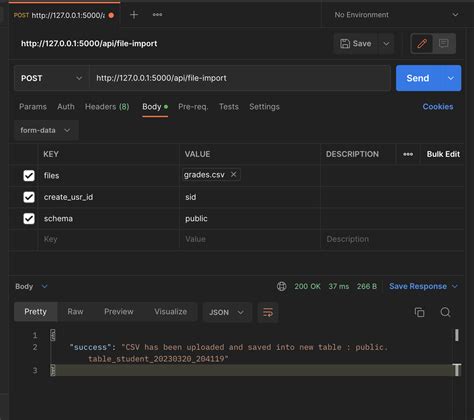Click the 'create_usr_id' key cell
Image resolution: width=474 pixels, height=420 pixels.
coord(109,197)
